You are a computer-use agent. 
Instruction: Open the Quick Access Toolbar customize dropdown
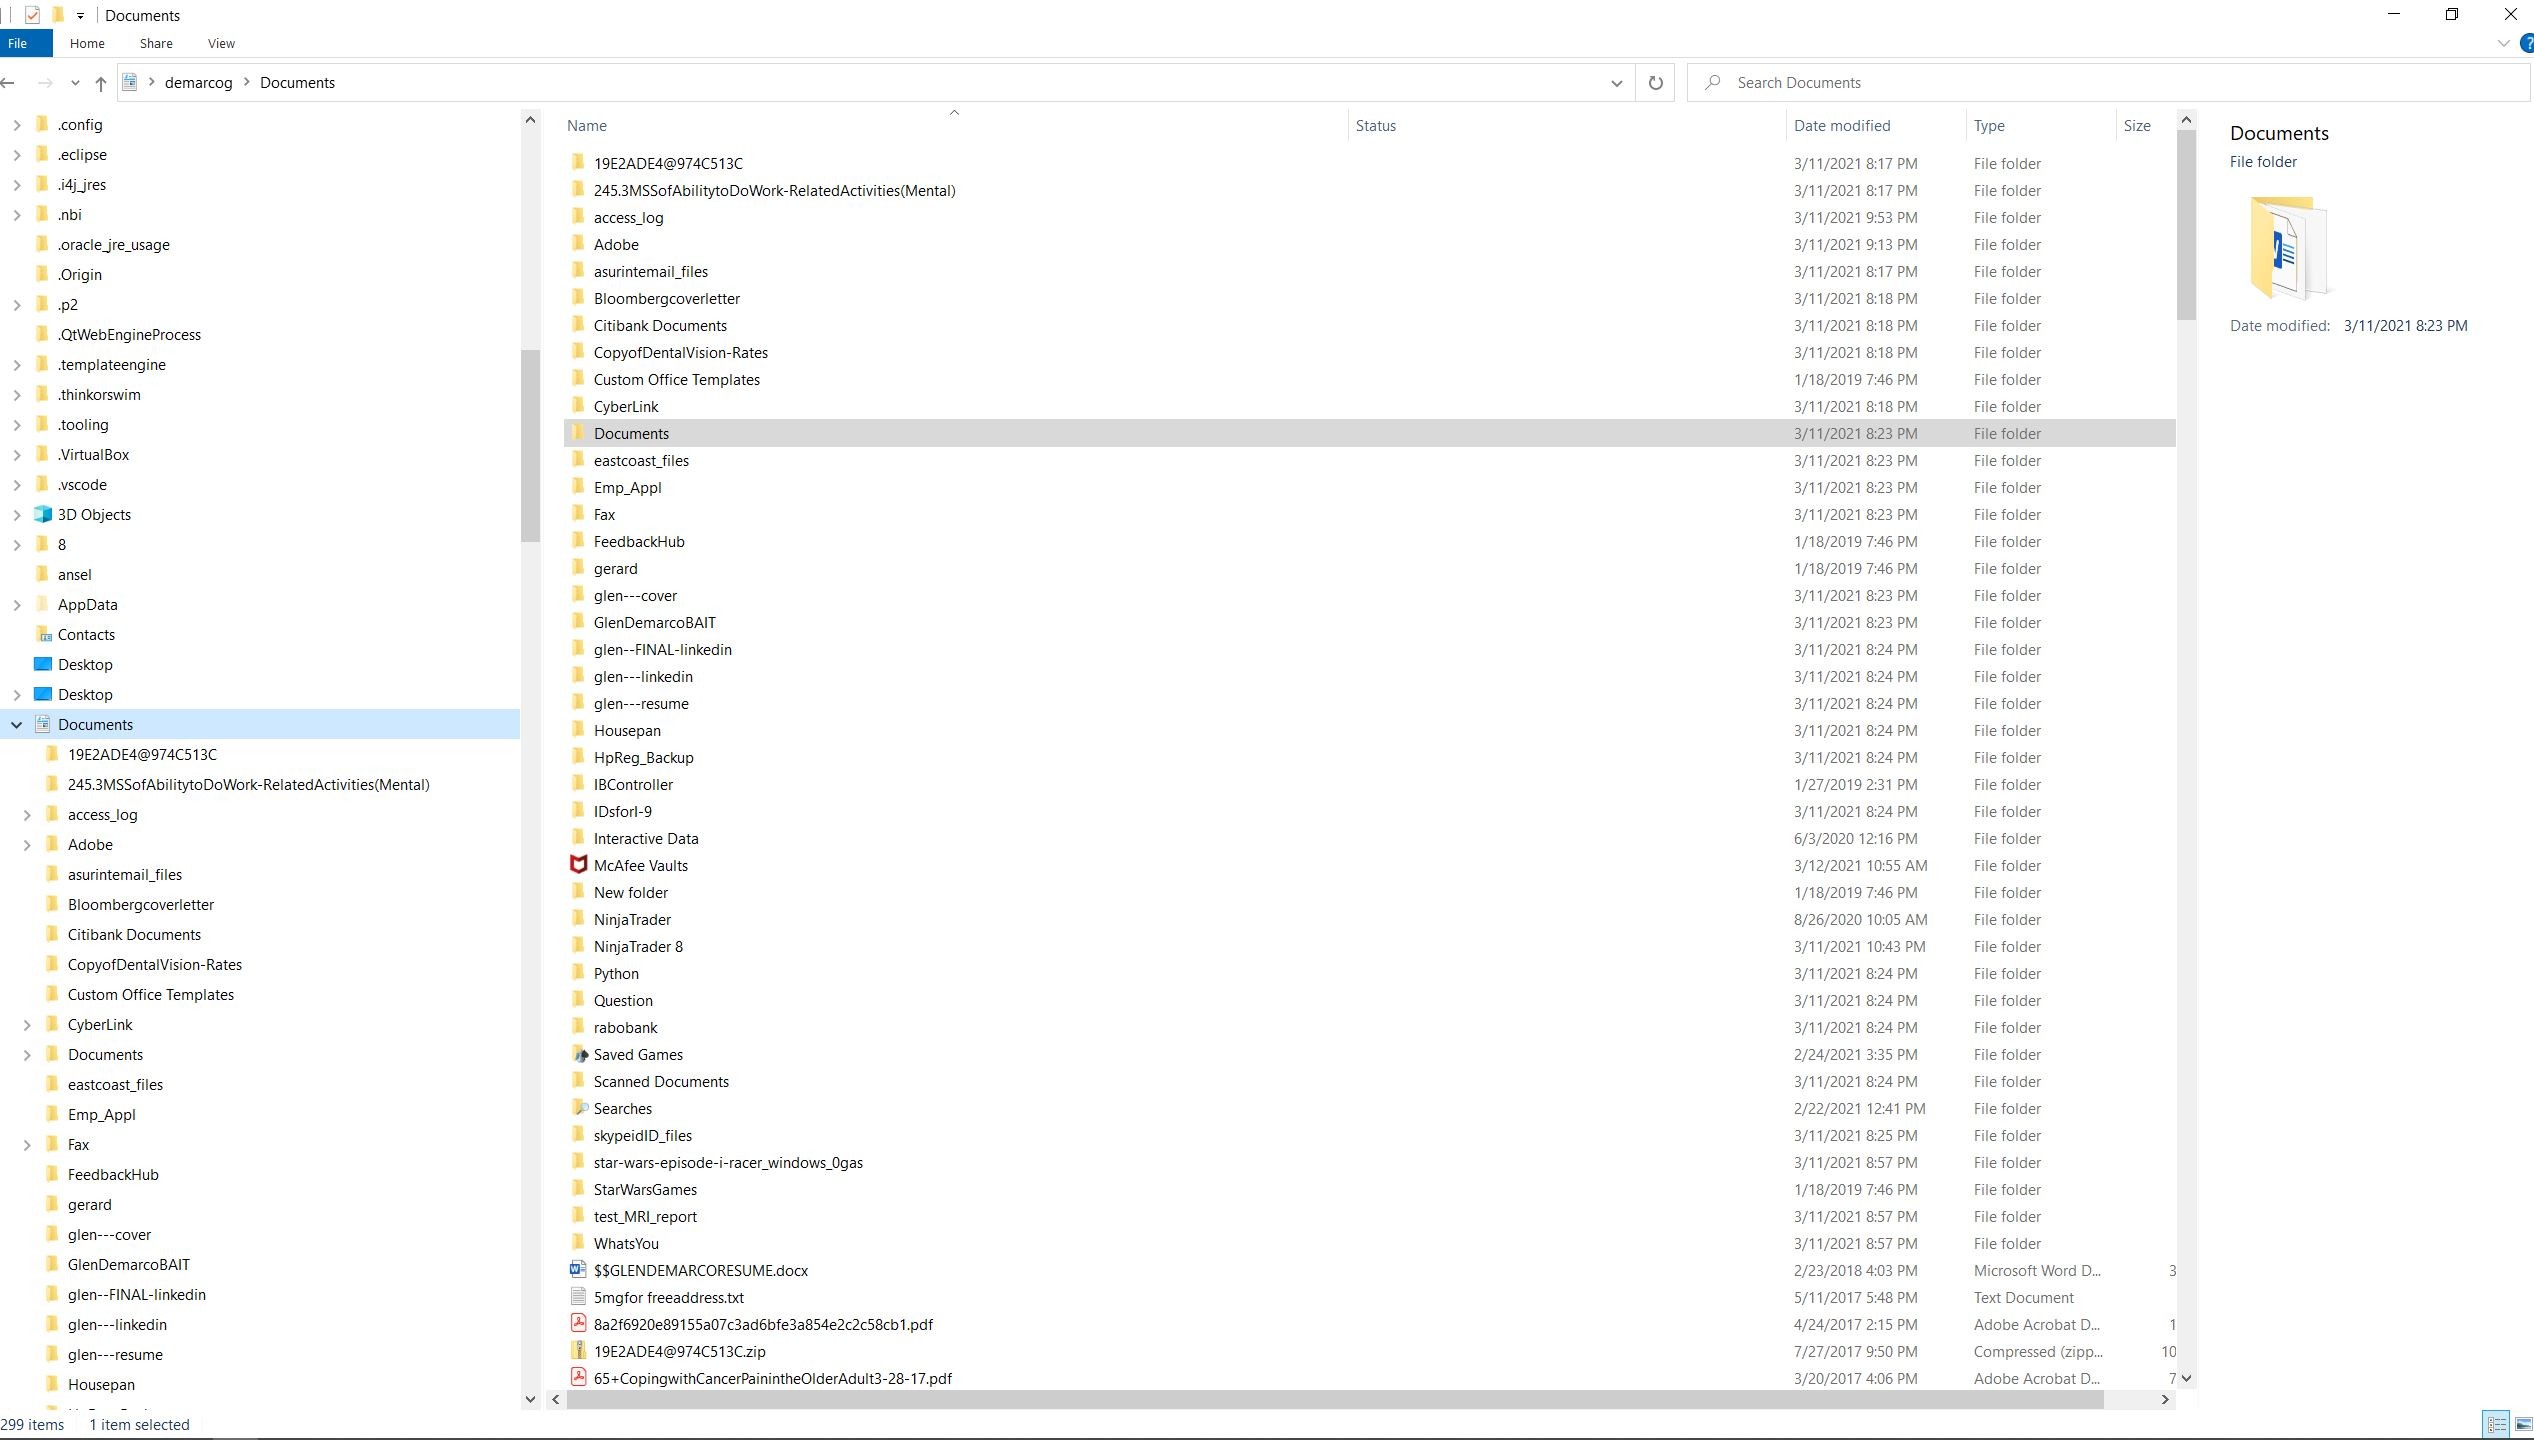click(80, 16)
